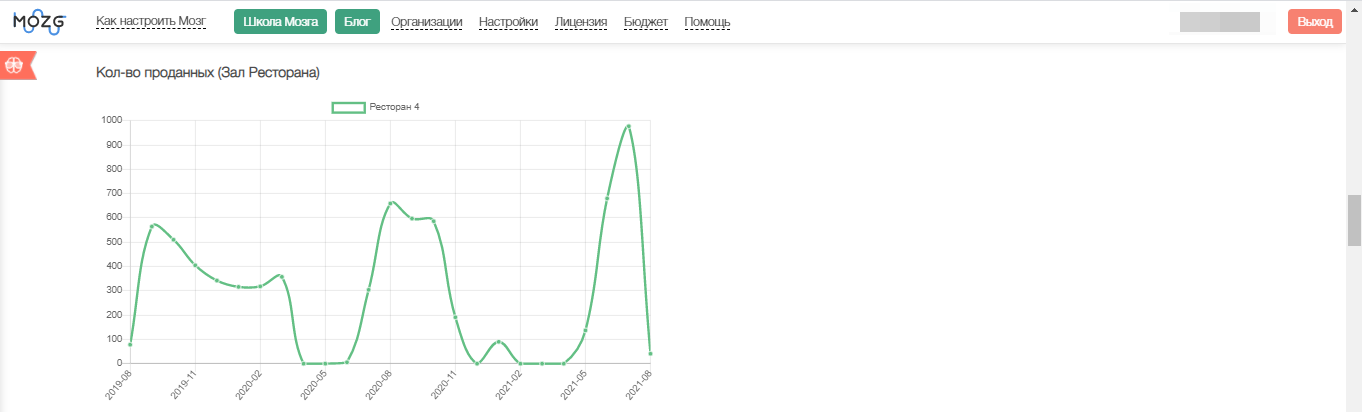Open the "Бюджет" menu item
The width and height of the screenshot is (1362, 412).
pos(645,22)
